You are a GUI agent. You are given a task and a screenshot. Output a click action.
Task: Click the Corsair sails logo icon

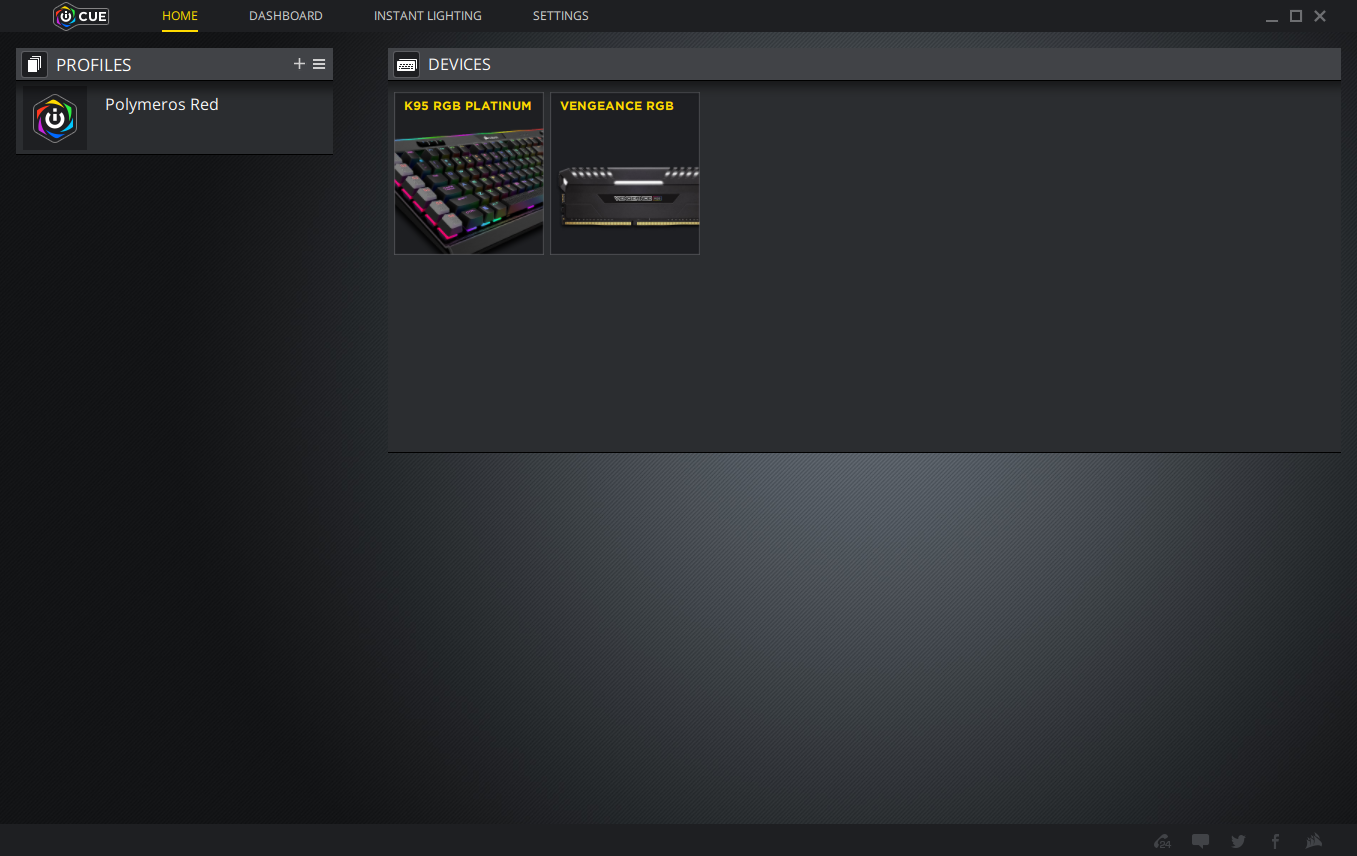point(1314,841)
